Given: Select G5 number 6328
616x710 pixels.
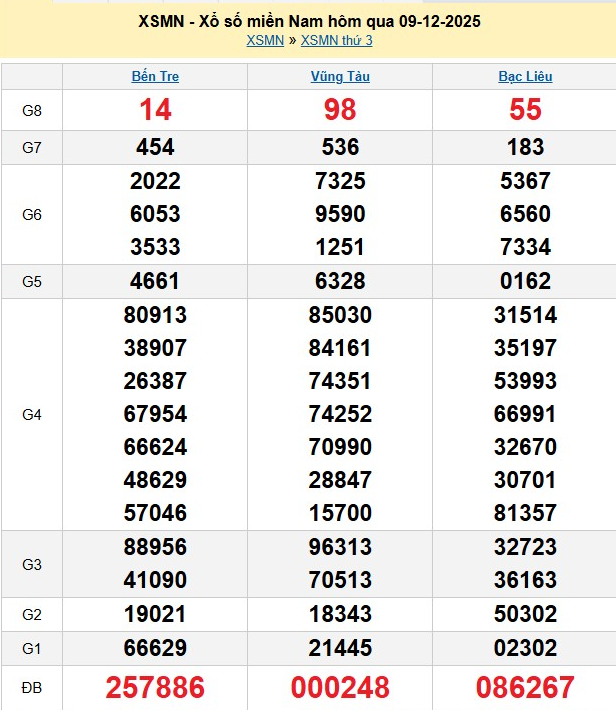Looking at the screenshot, I should click(340, 281).
